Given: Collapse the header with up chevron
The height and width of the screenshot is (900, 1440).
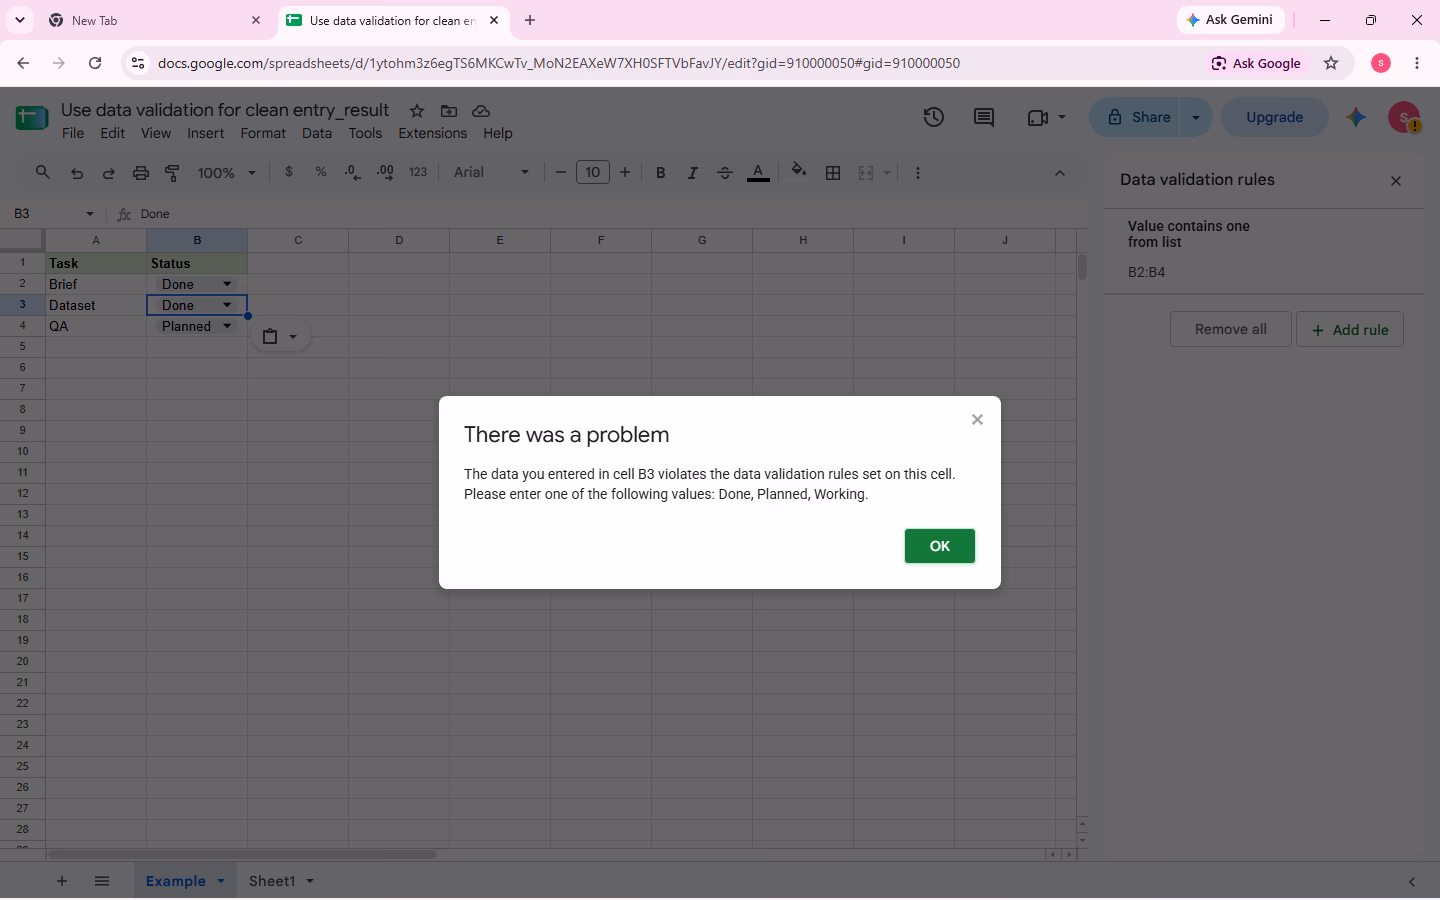Looking at the screenshot, I should [x=1059, y=173].
